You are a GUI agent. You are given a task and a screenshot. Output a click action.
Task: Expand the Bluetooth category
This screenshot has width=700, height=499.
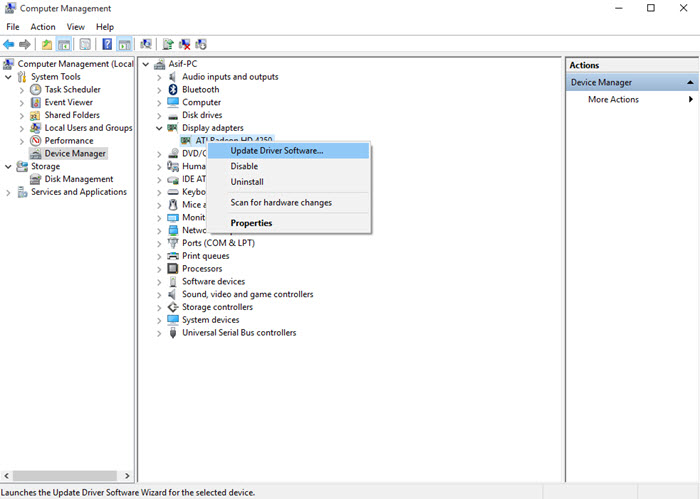click(159, 90)
